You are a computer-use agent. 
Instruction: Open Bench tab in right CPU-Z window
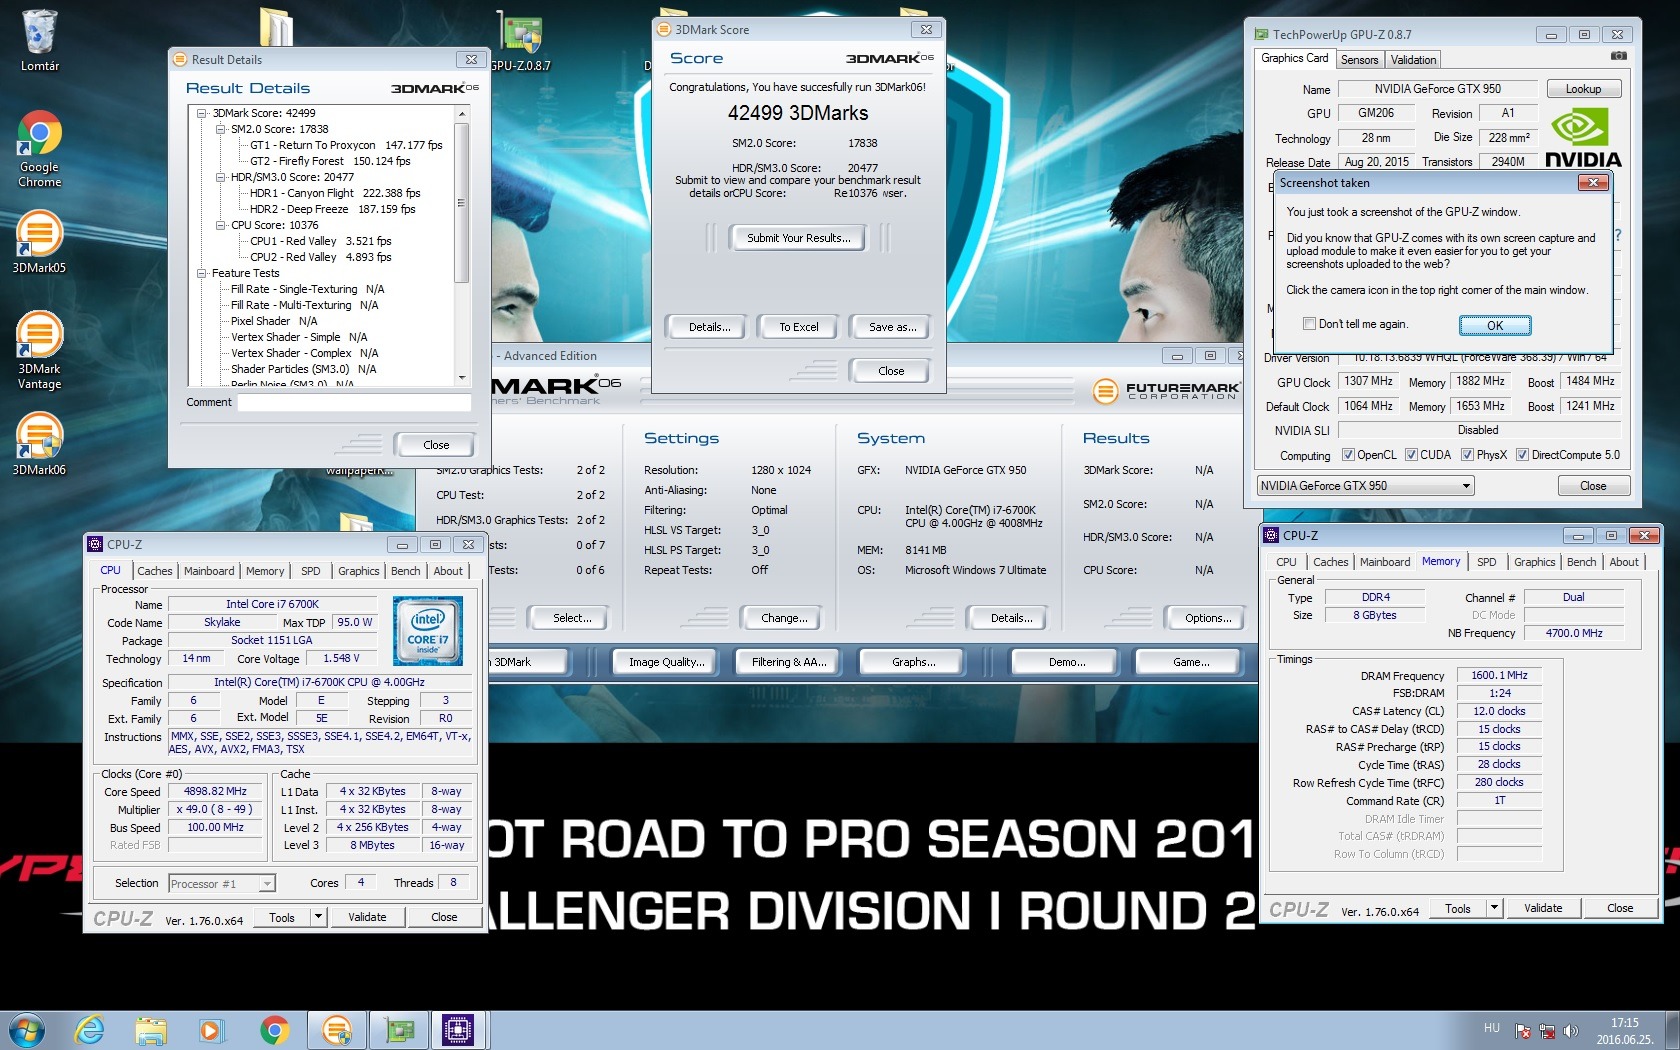pyautogui.click(x=1581, y=562)
